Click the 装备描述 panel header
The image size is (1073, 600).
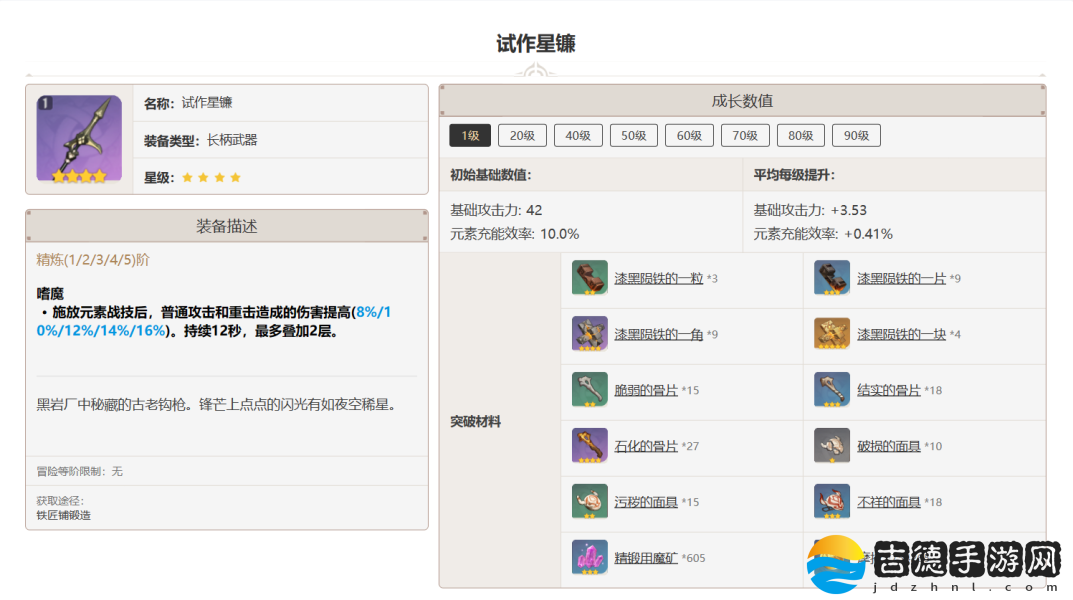coord(227,226)
